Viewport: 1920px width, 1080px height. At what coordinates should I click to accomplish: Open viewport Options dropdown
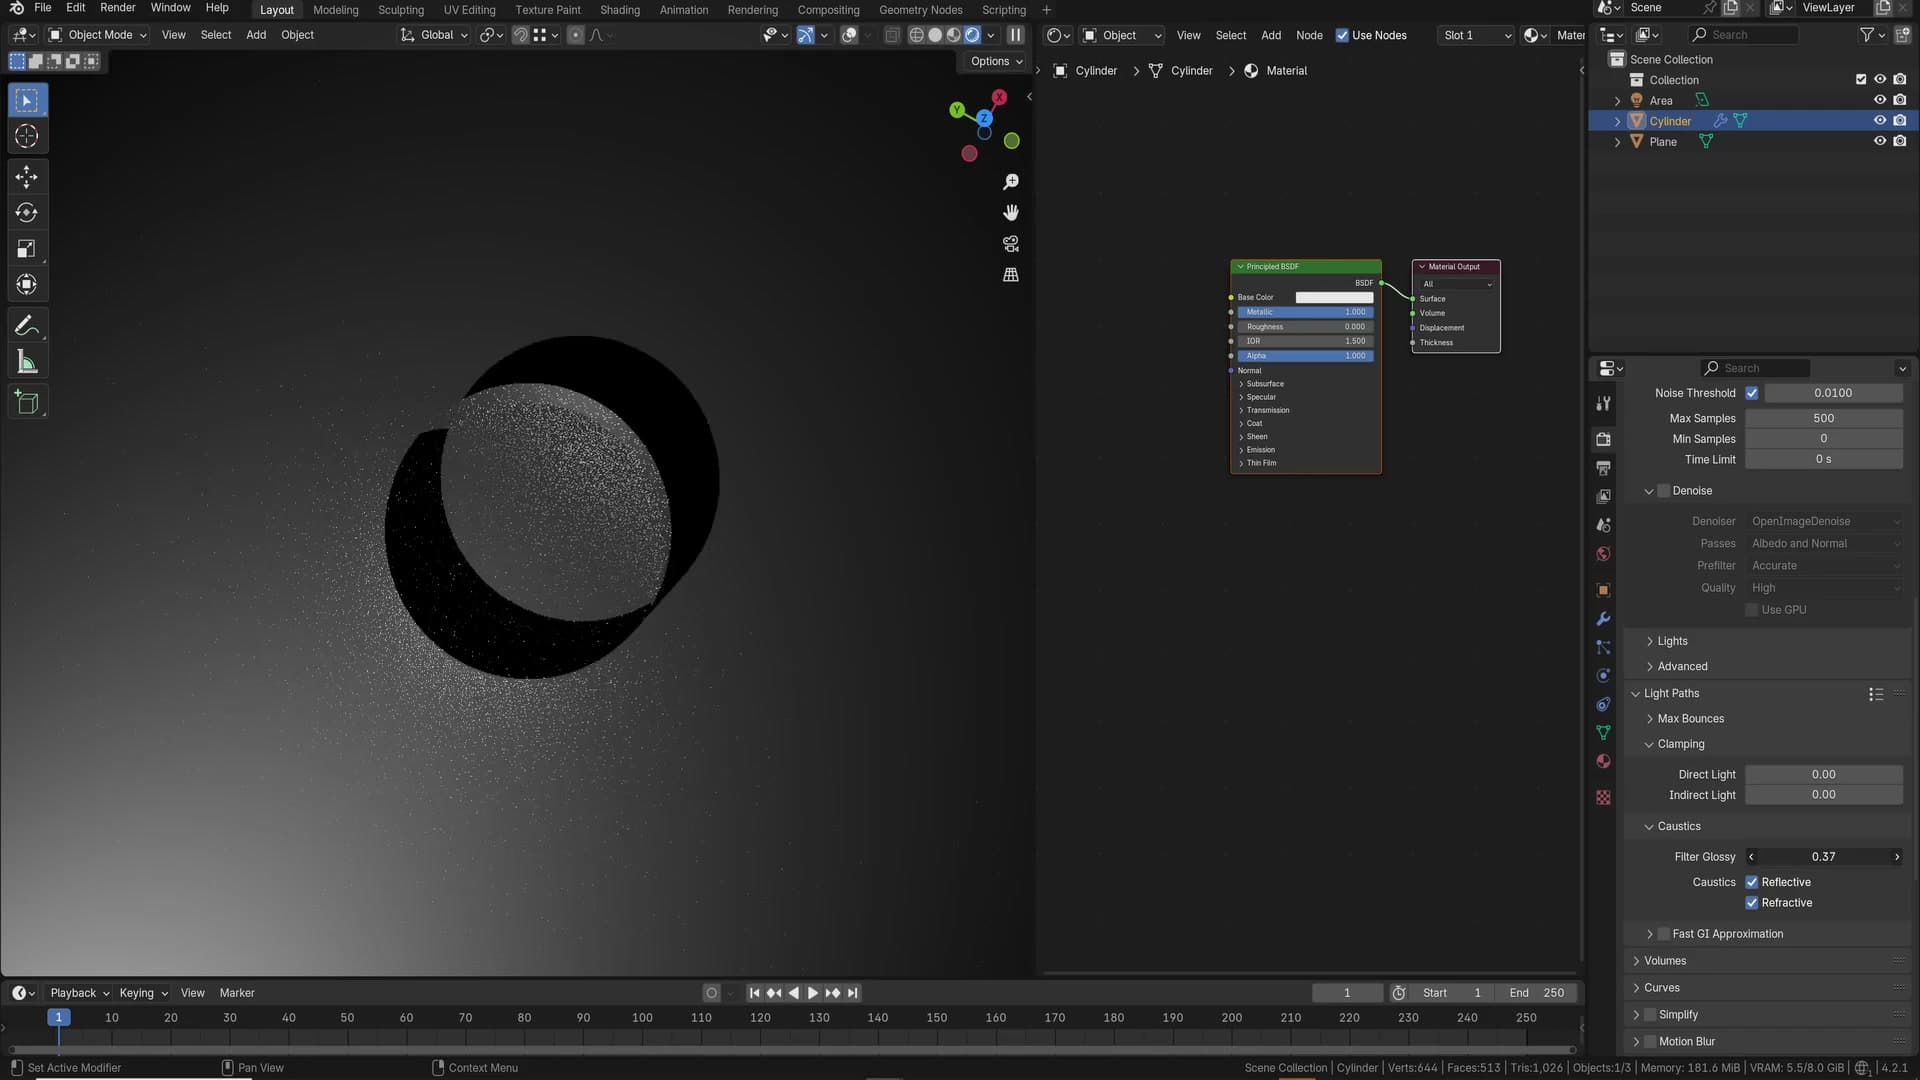[x=996, y=61]
